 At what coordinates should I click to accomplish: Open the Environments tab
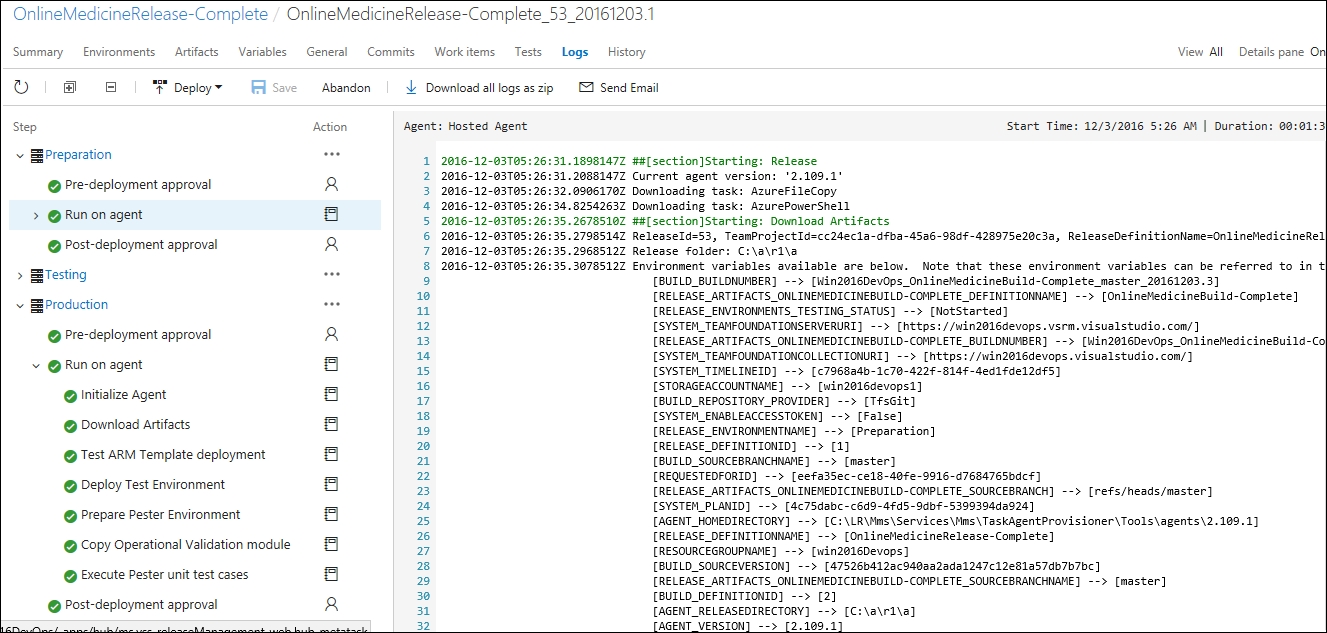(119, 52)
